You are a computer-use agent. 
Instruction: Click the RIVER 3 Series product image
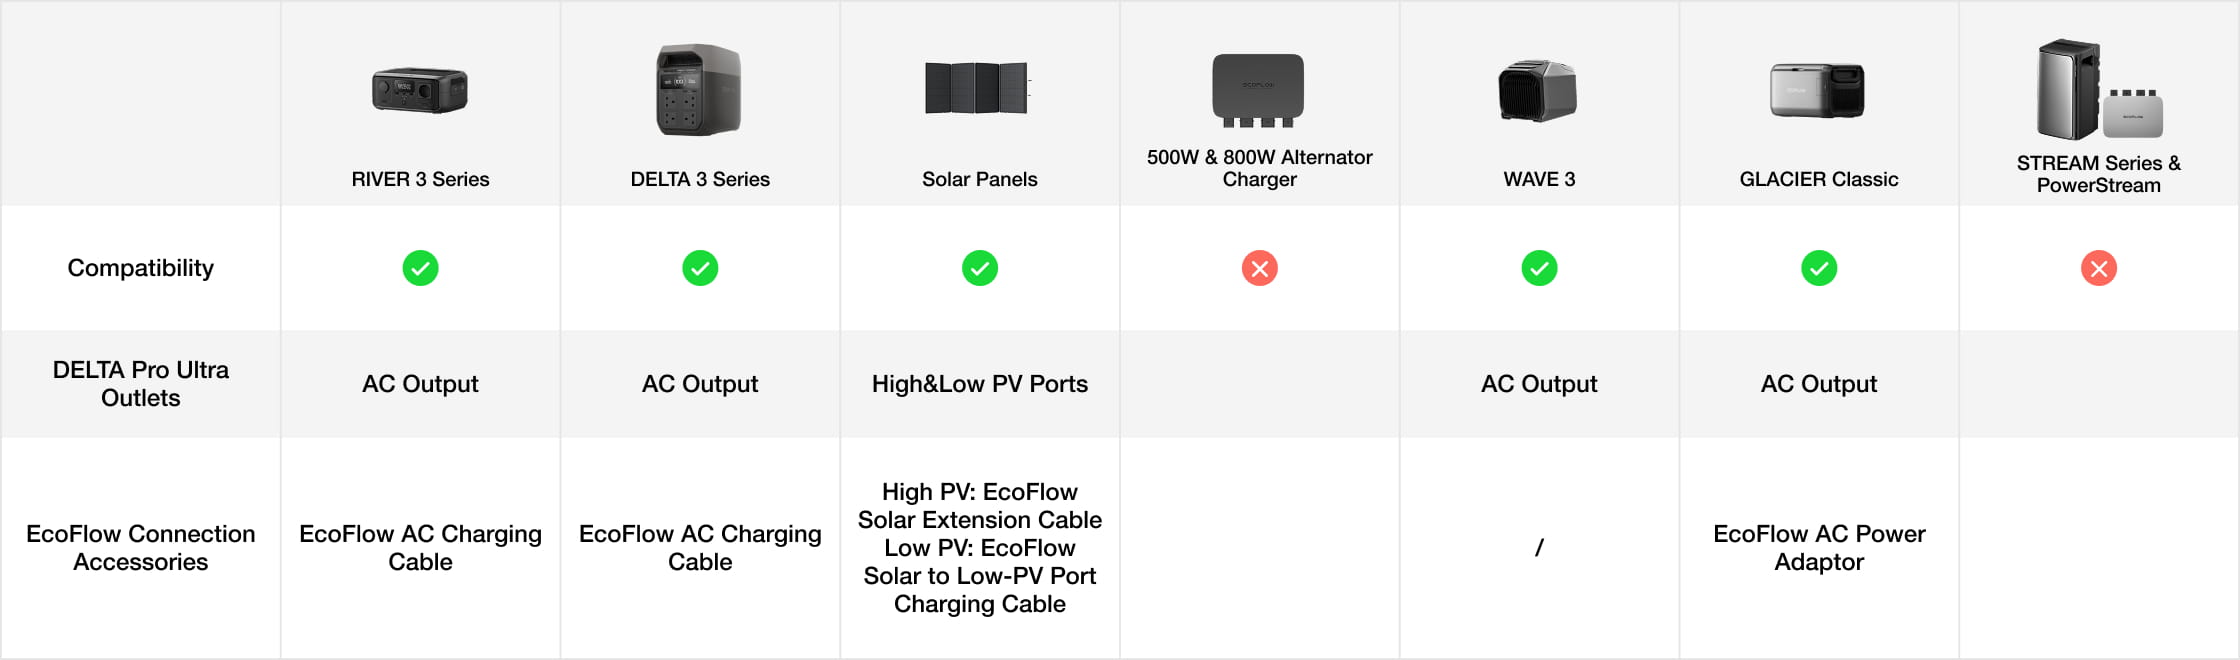tap(420, 91)
